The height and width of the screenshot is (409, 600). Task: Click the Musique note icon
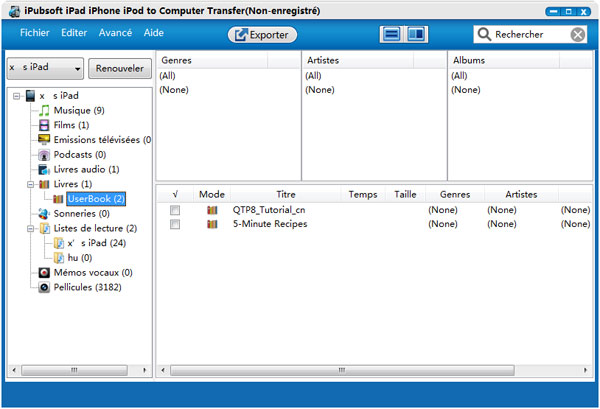tap(44, 111)
